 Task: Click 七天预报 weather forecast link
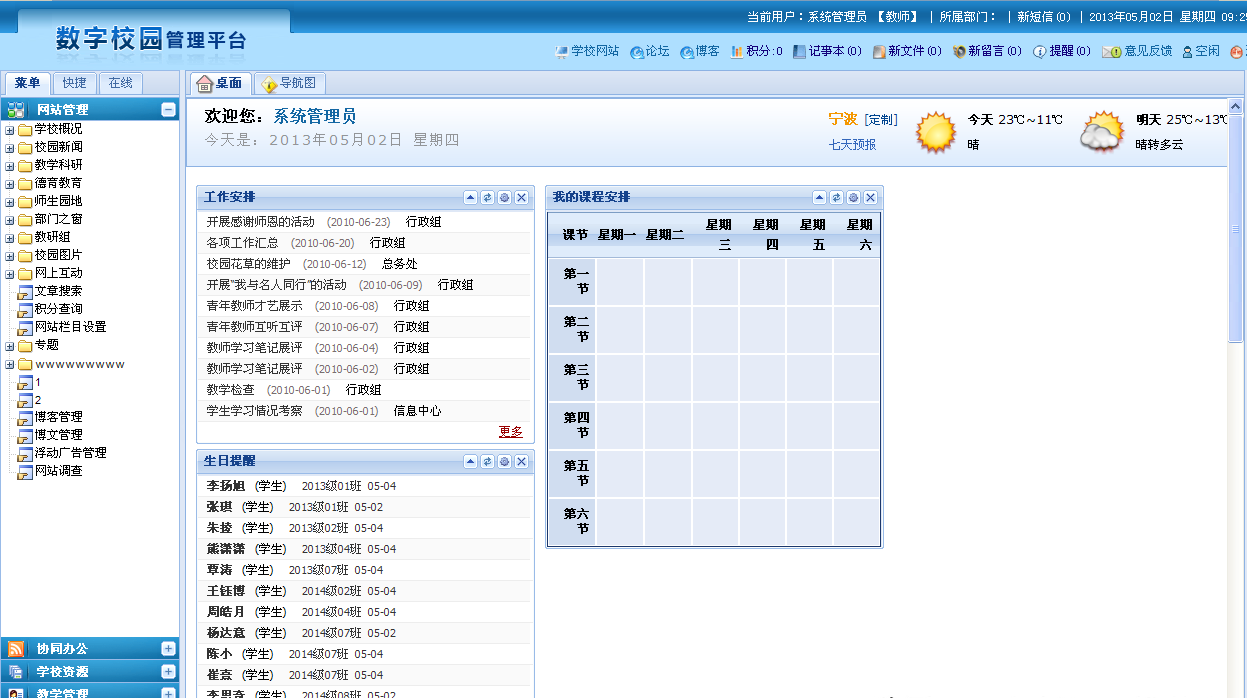pos(852,145)
